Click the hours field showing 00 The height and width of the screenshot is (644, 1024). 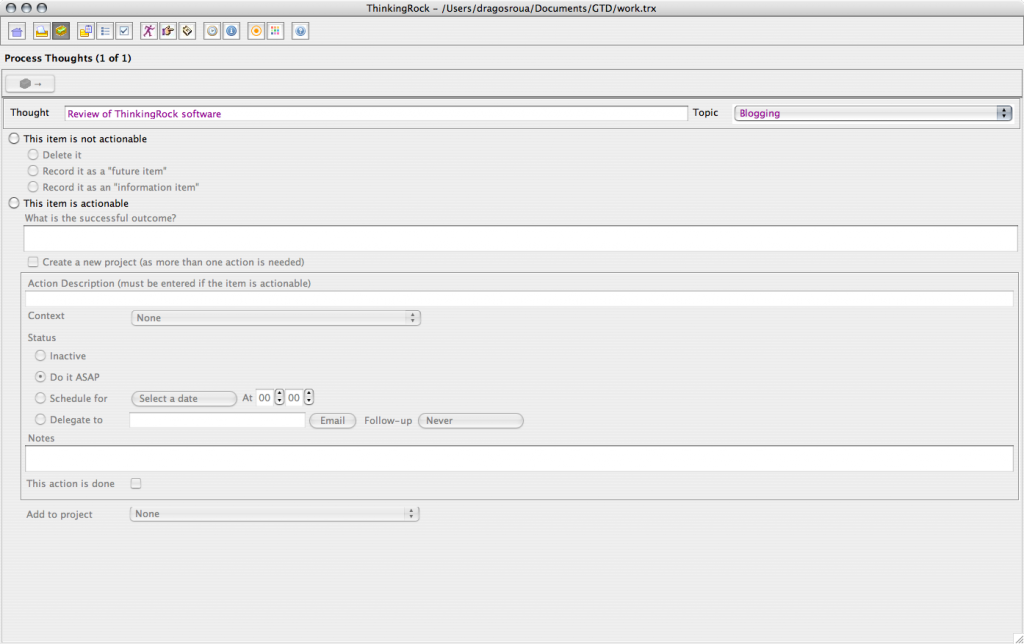pyautogui.click(x=264, y=397)
